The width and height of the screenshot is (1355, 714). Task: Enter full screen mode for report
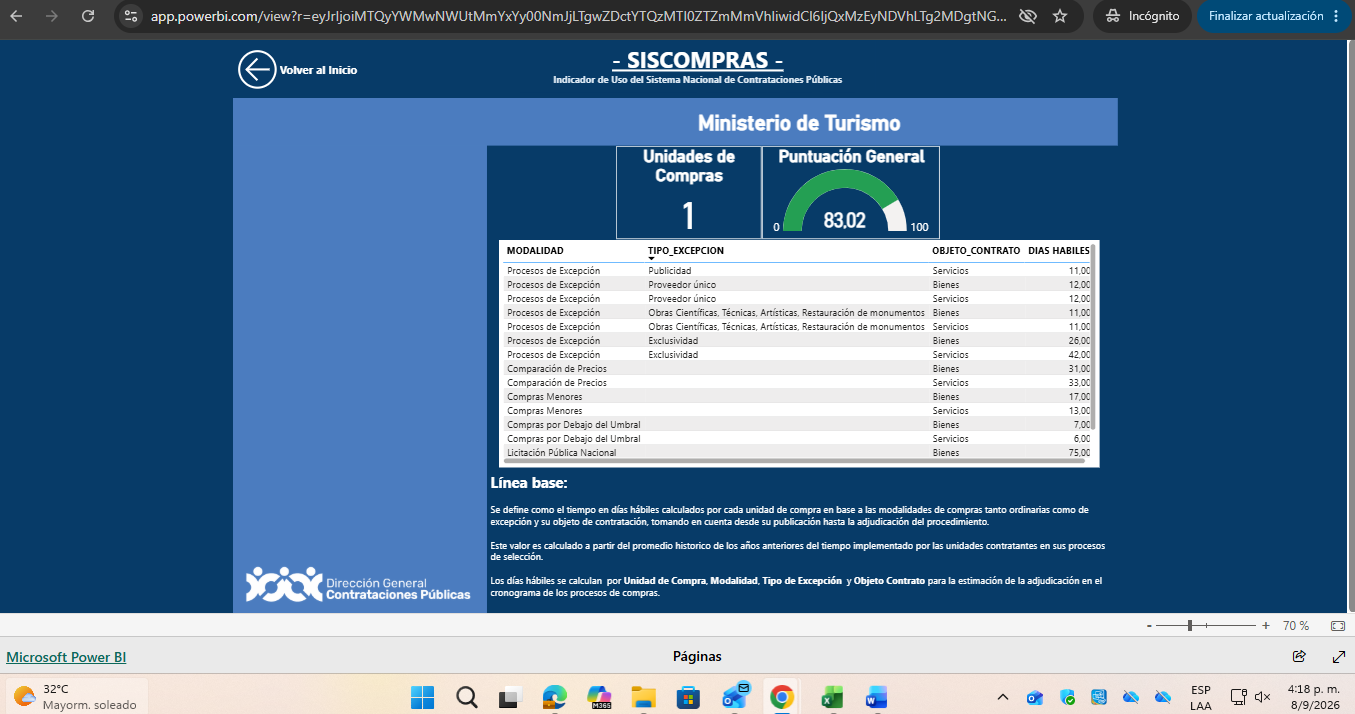click(1339, 657)
